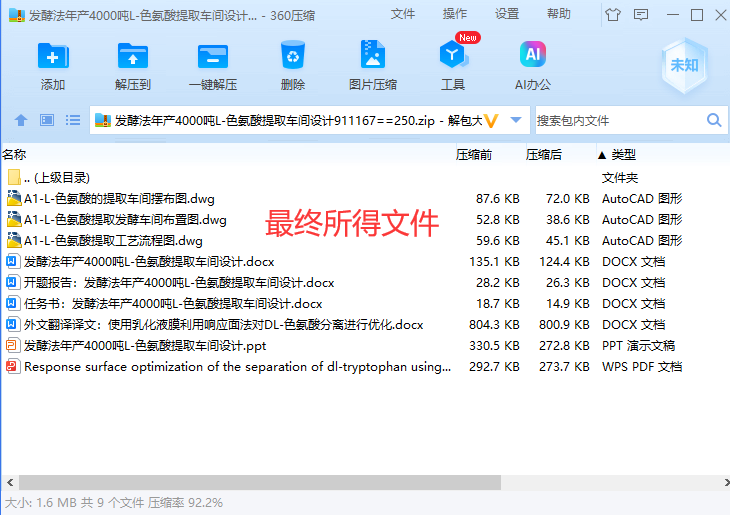Click the WPS PDF 文档 type cell
The height and width of the screenshot is (515, 730).
pyautogui.click(x=642, y=366)
